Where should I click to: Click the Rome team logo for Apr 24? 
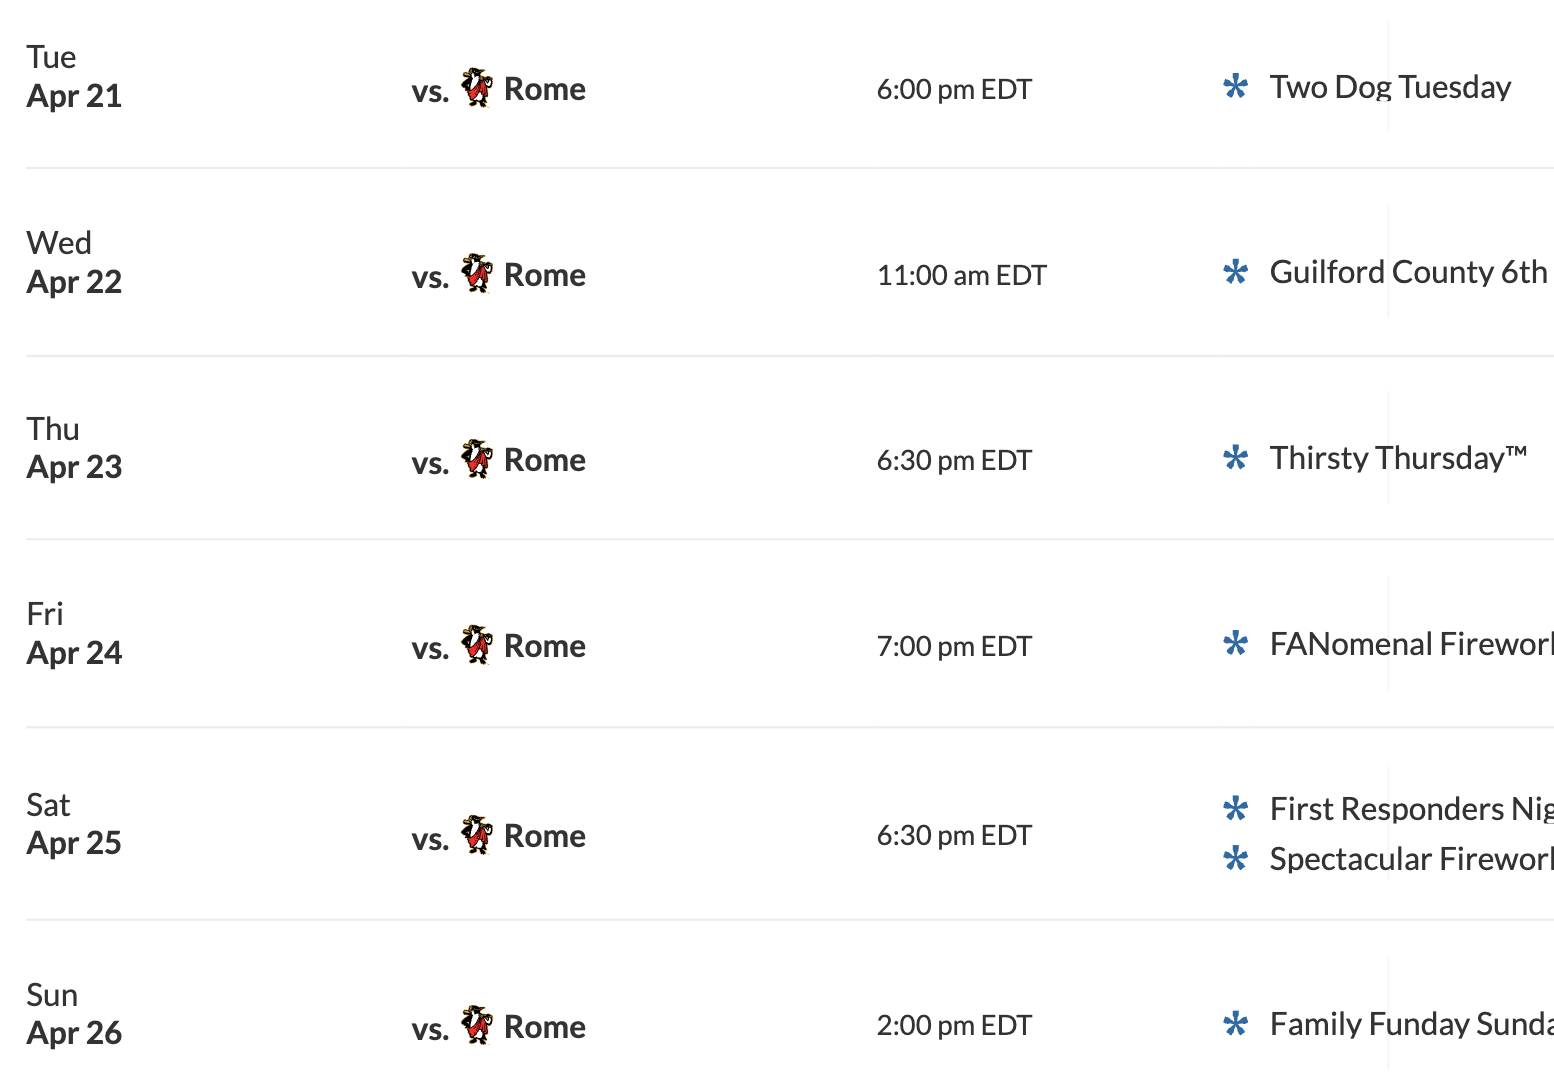(x=477, y=645)
